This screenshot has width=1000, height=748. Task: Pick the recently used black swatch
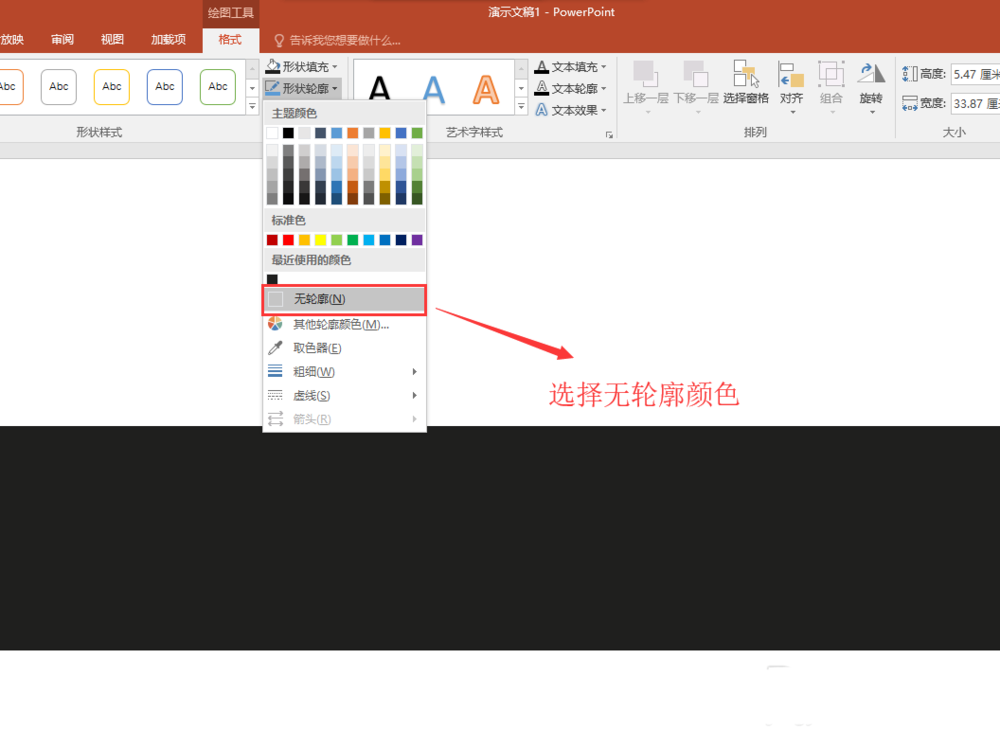(272, 279)
